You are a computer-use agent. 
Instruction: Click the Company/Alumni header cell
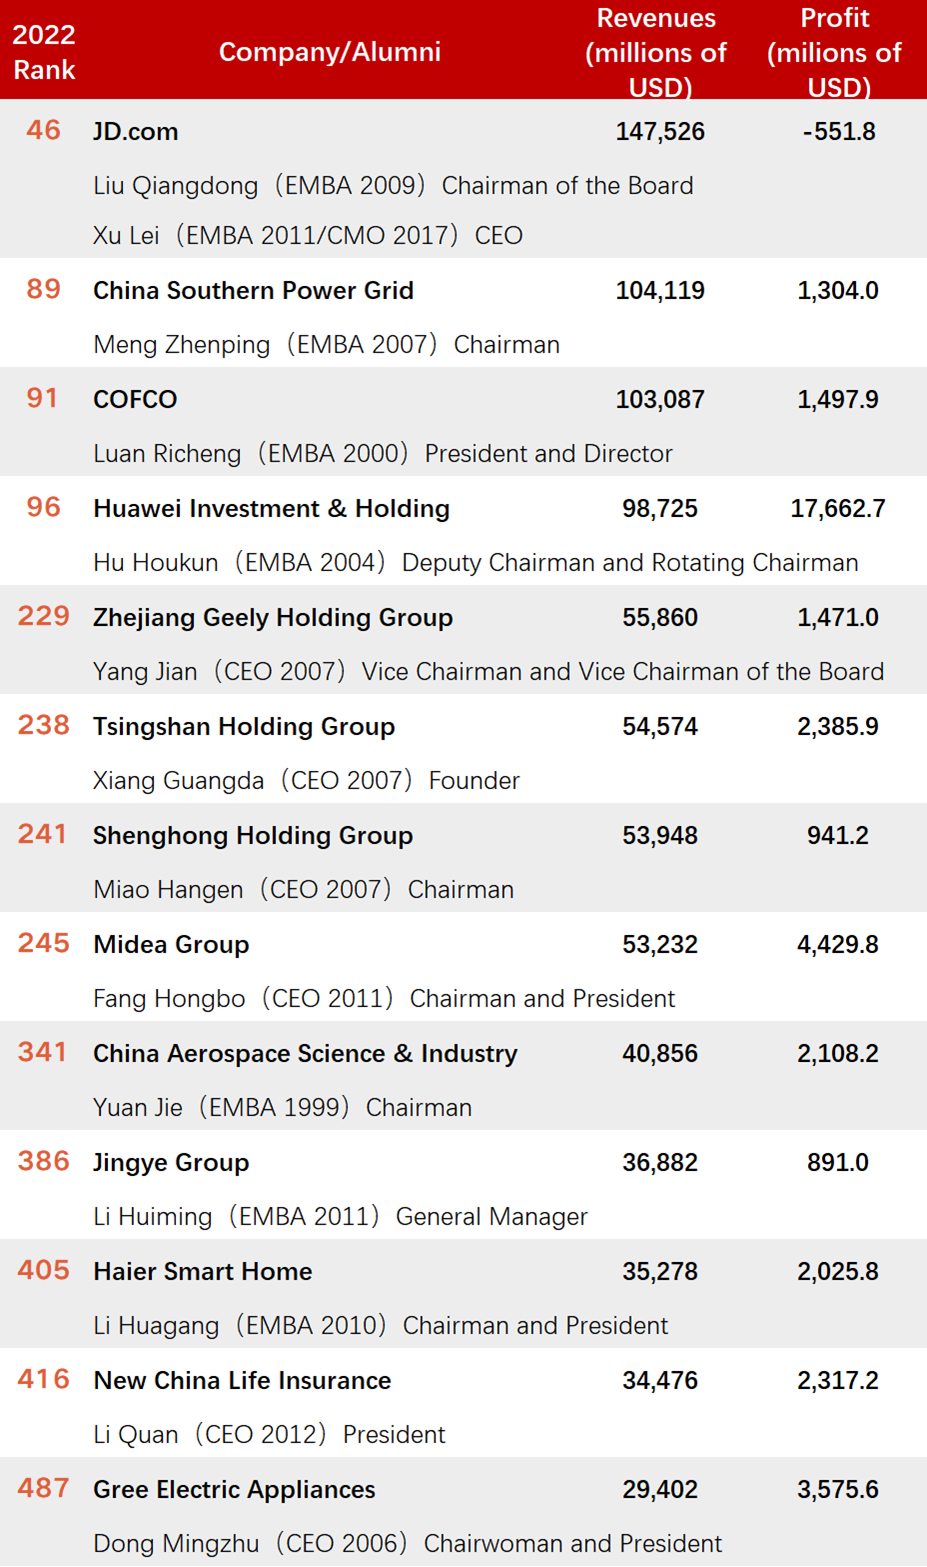329,52
